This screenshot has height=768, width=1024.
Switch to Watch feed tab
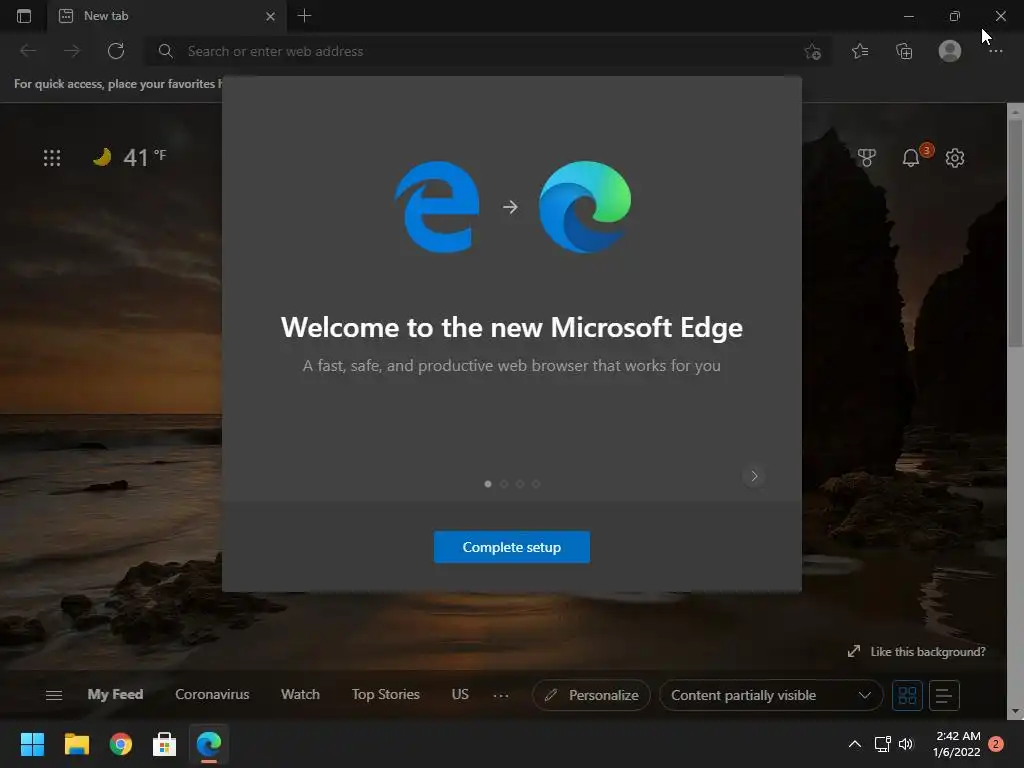(300, 694)
